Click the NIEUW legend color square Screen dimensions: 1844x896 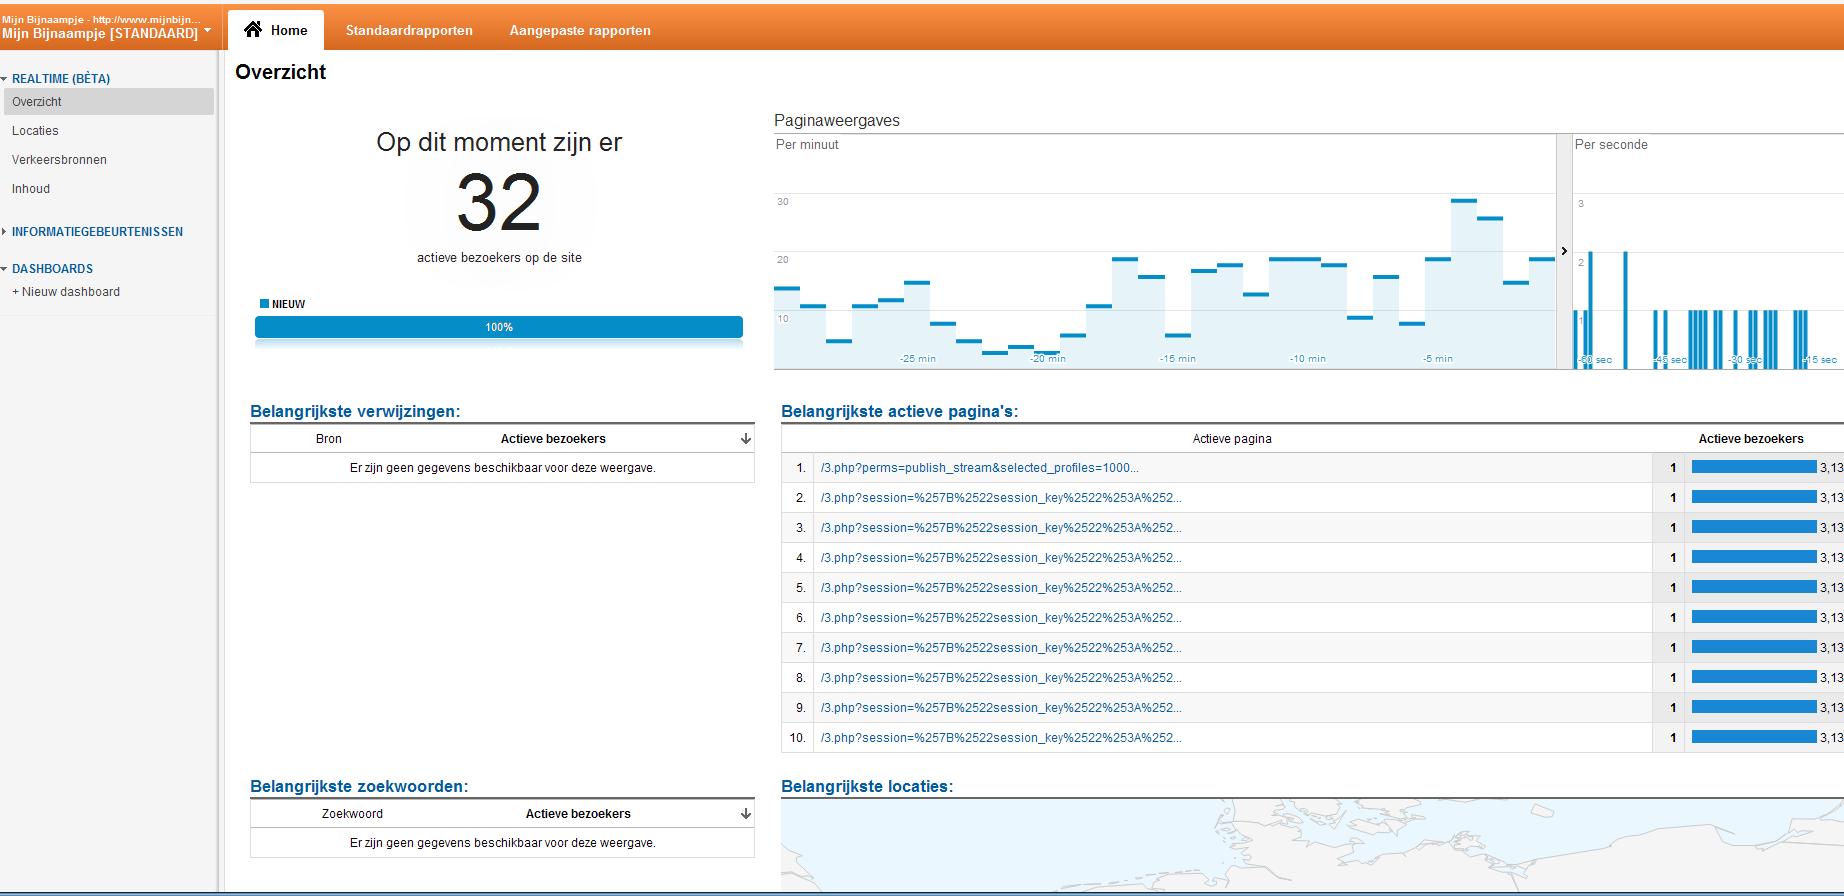(264, 303)
